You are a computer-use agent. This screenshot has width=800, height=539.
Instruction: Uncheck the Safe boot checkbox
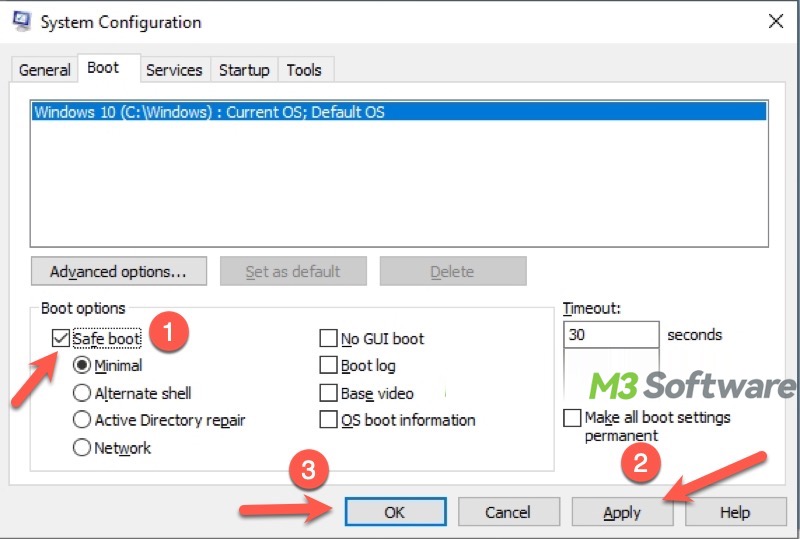pyautogui.click(x=62, y=339)
